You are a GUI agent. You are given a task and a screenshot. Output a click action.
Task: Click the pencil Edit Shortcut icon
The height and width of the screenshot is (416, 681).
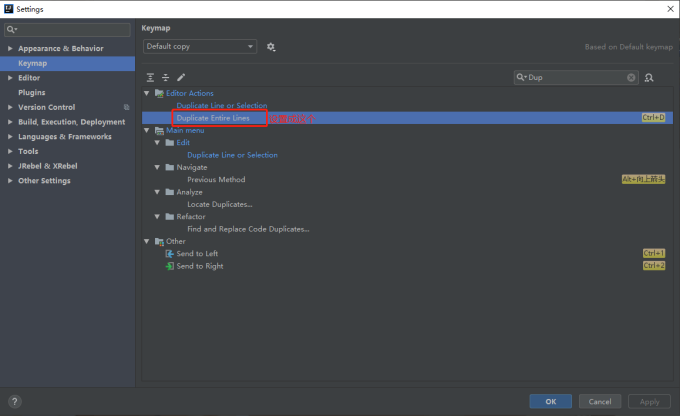coord(181,78)
